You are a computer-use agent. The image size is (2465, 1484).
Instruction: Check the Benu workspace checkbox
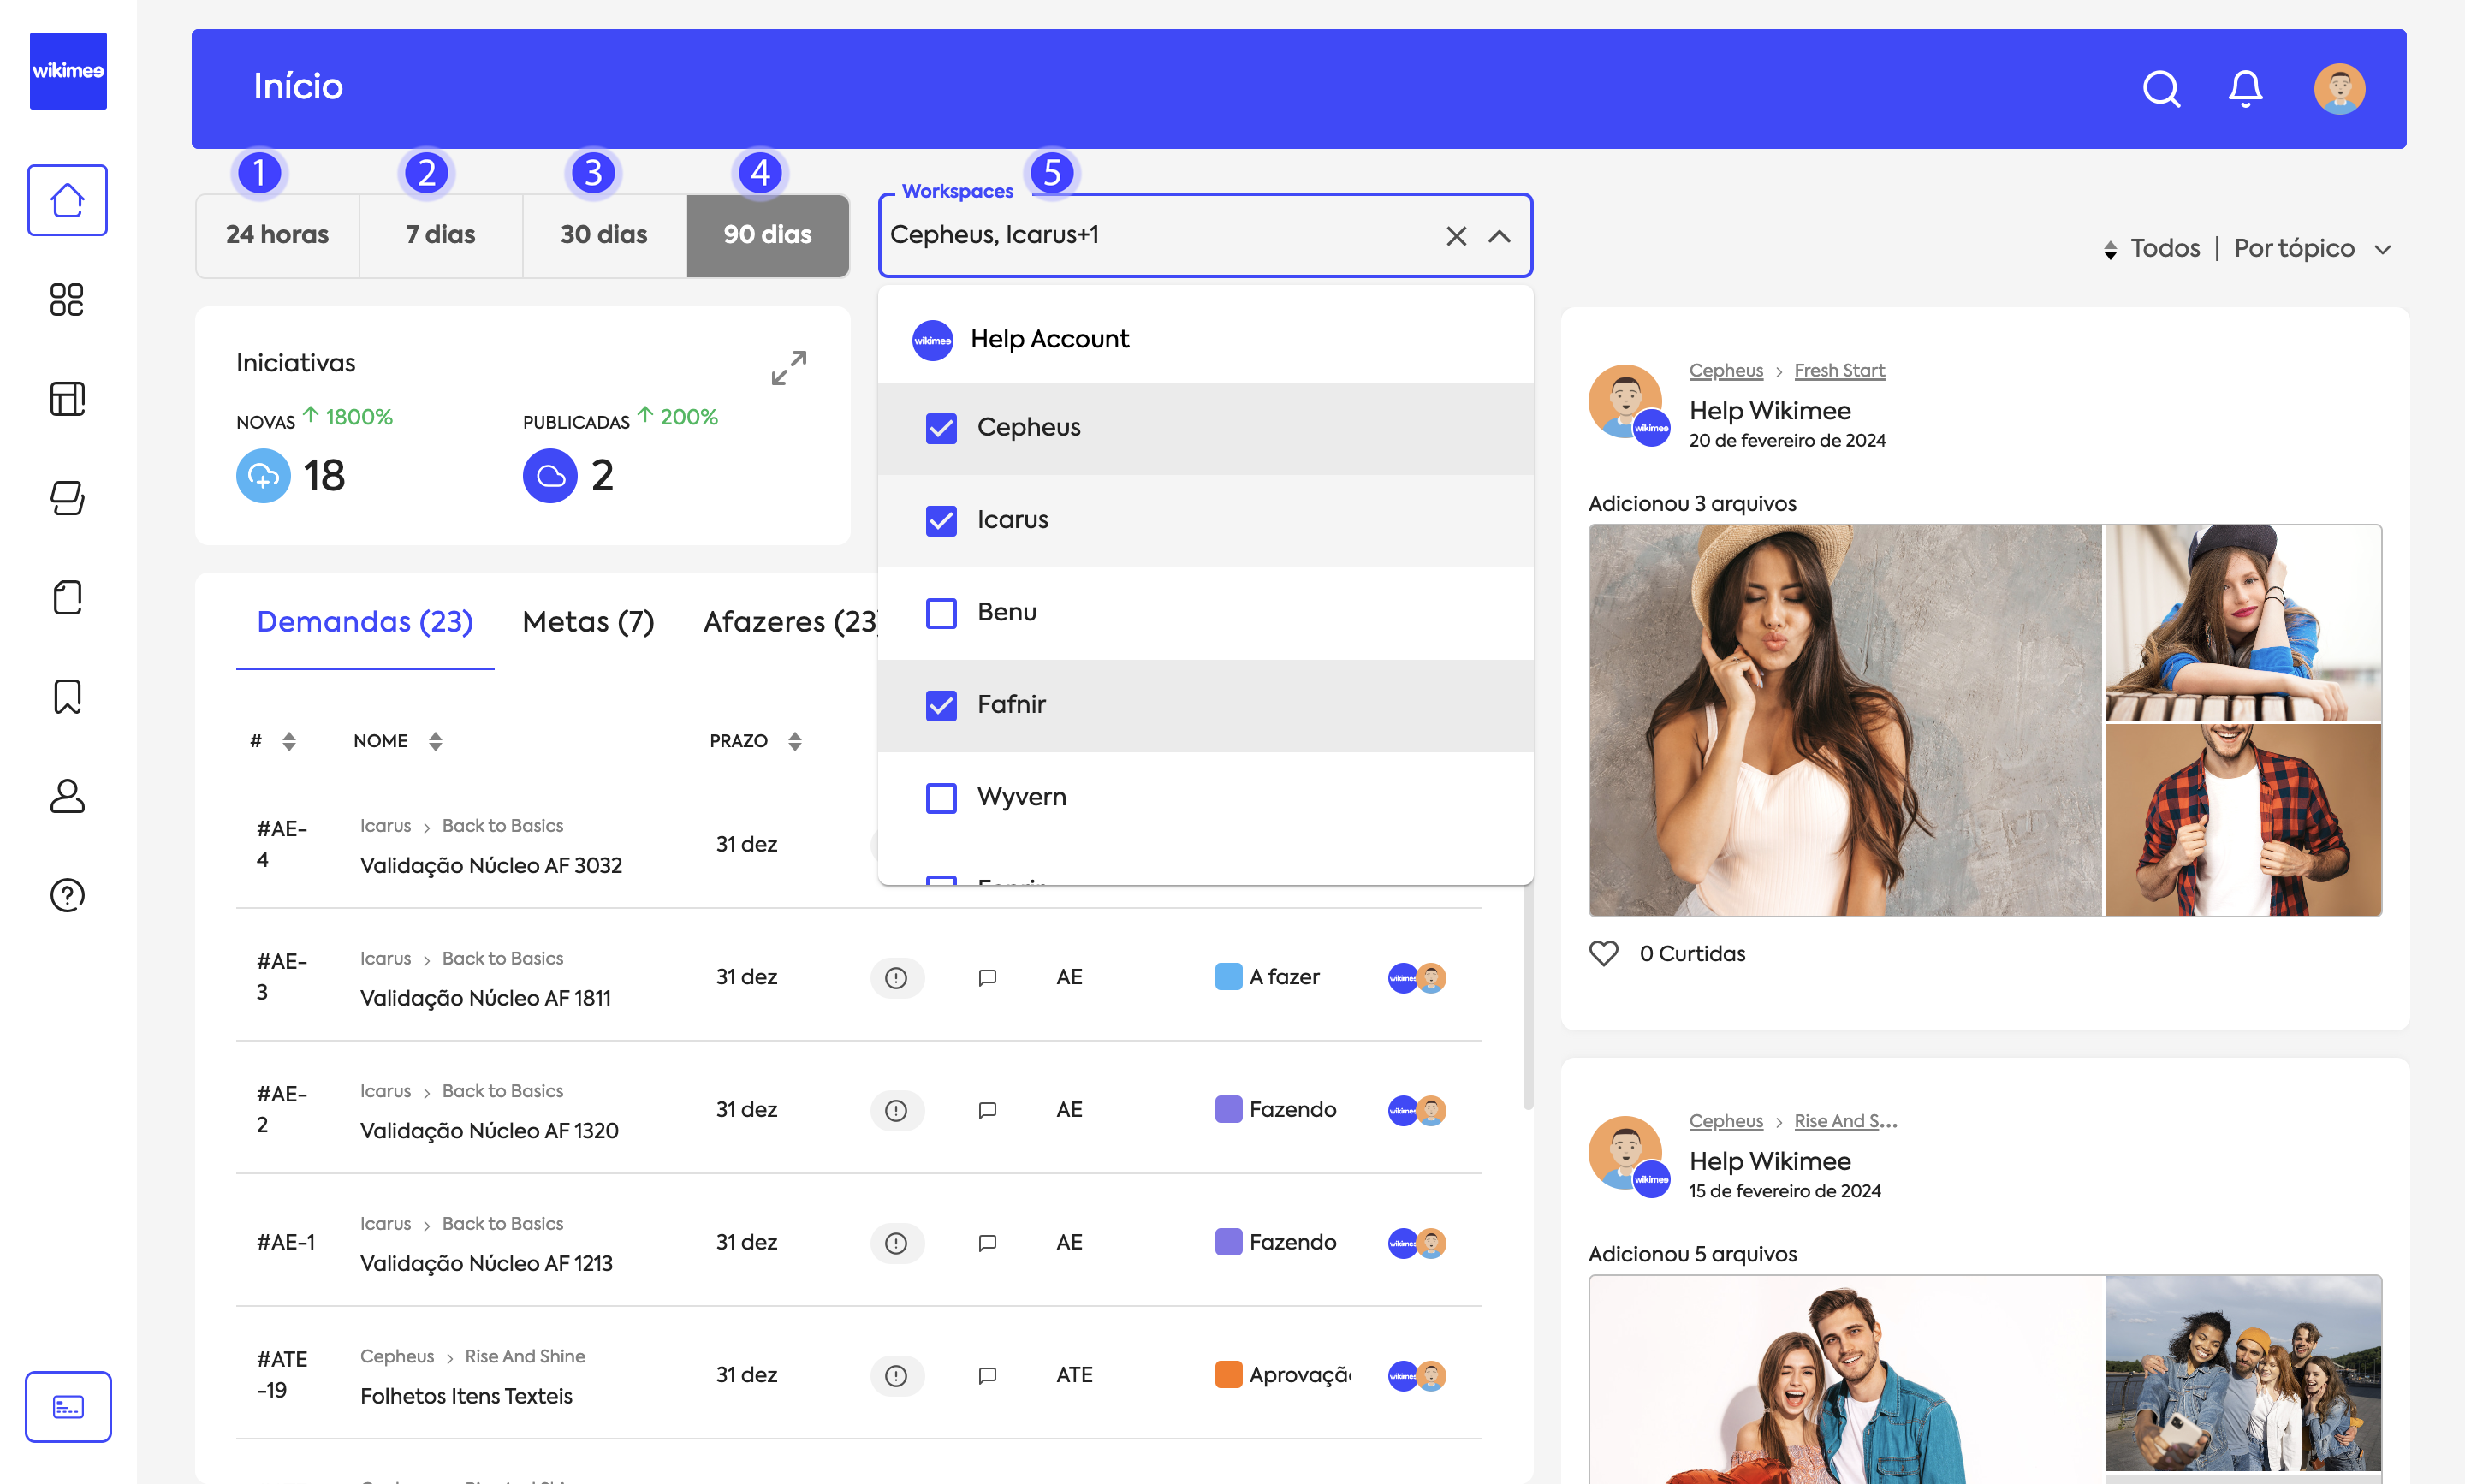point(941,612)
